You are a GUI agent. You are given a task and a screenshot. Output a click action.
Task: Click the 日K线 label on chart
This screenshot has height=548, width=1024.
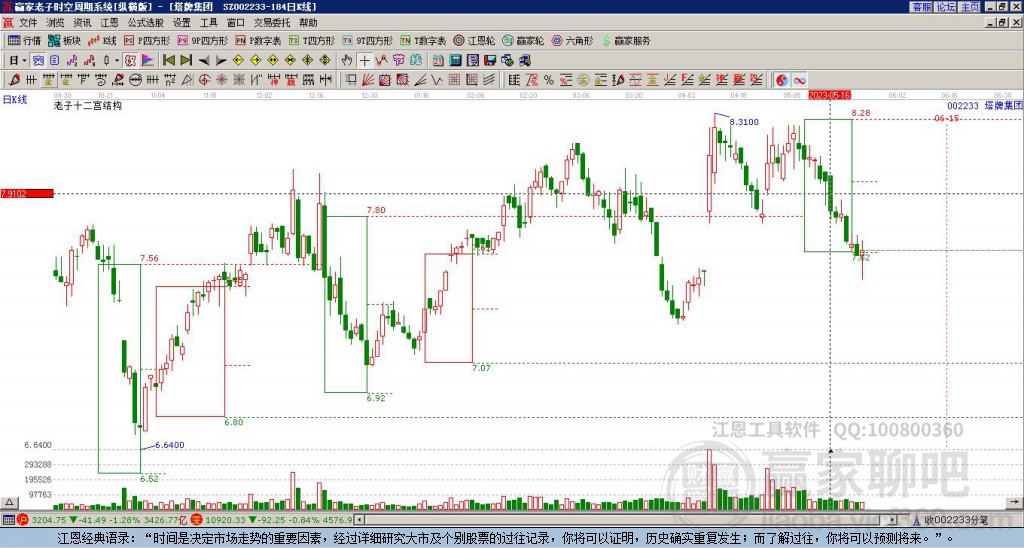[15, 99]
